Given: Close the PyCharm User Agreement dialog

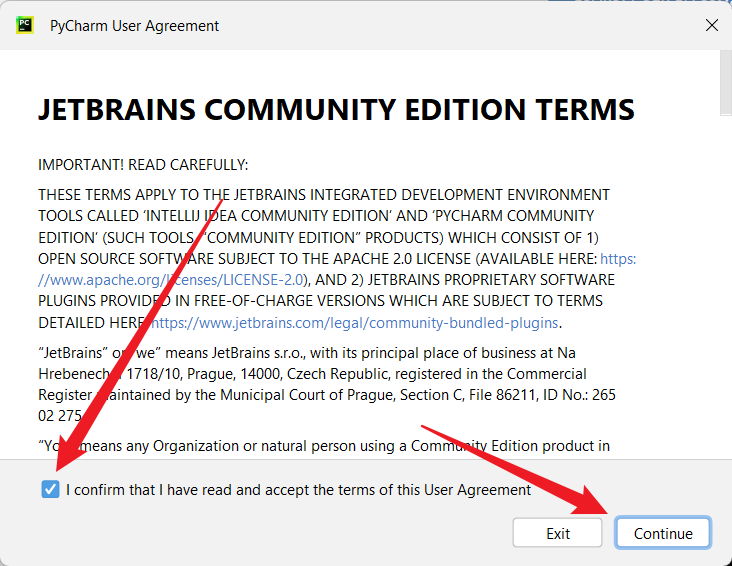Looking at the screenshot, I should click(711, 26).
